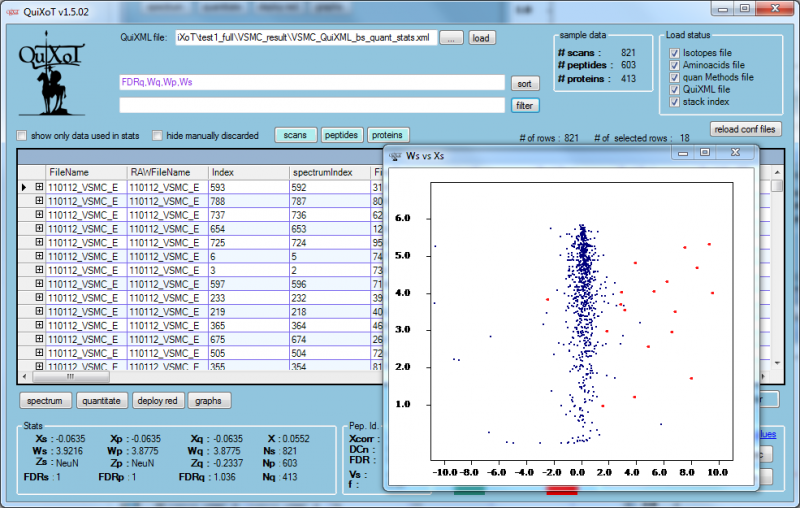Toggle hide manually discarded checkbox

(157, 135)
